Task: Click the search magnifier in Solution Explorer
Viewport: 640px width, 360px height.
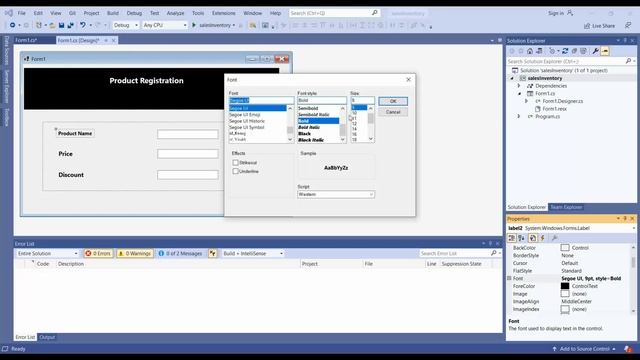Action: 628,61
